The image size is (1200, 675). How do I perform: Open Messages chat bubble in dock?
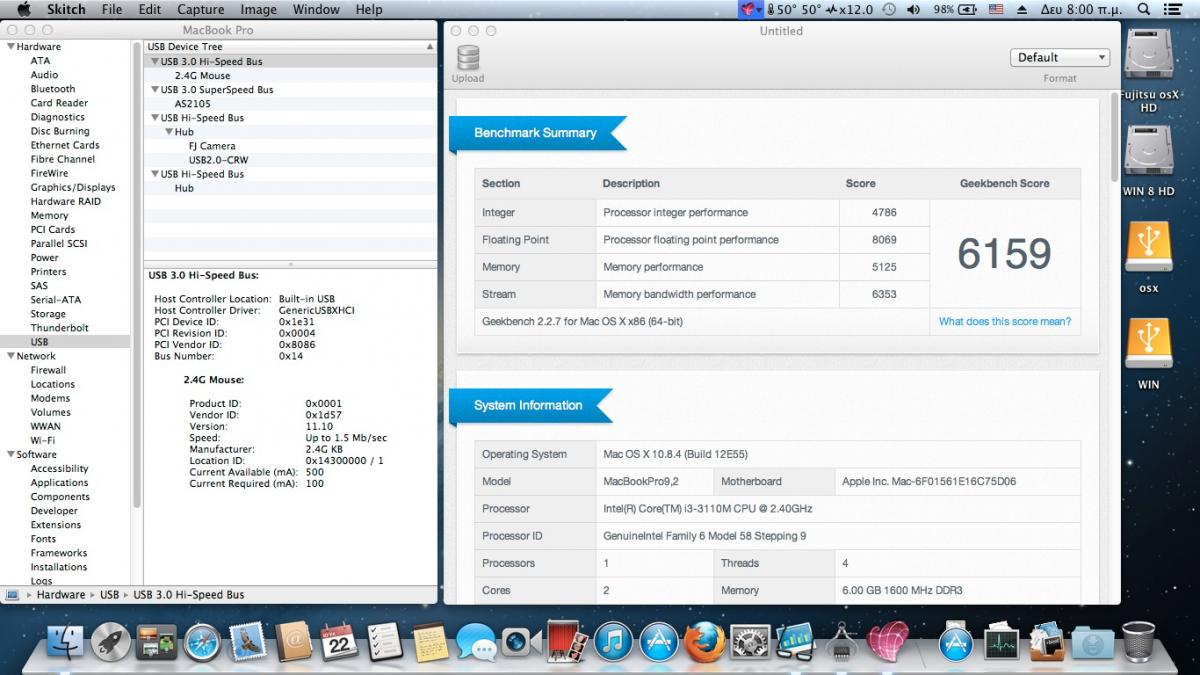pyautogui.click(x=477, y=641)
